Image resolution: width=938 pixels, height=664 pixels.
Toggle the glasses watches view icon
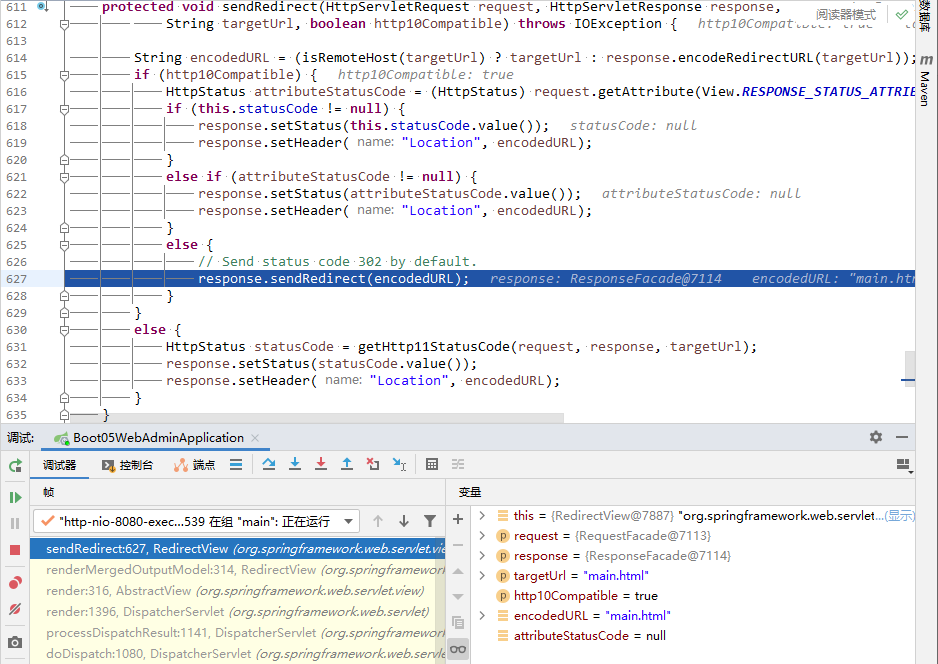[458, 650]
